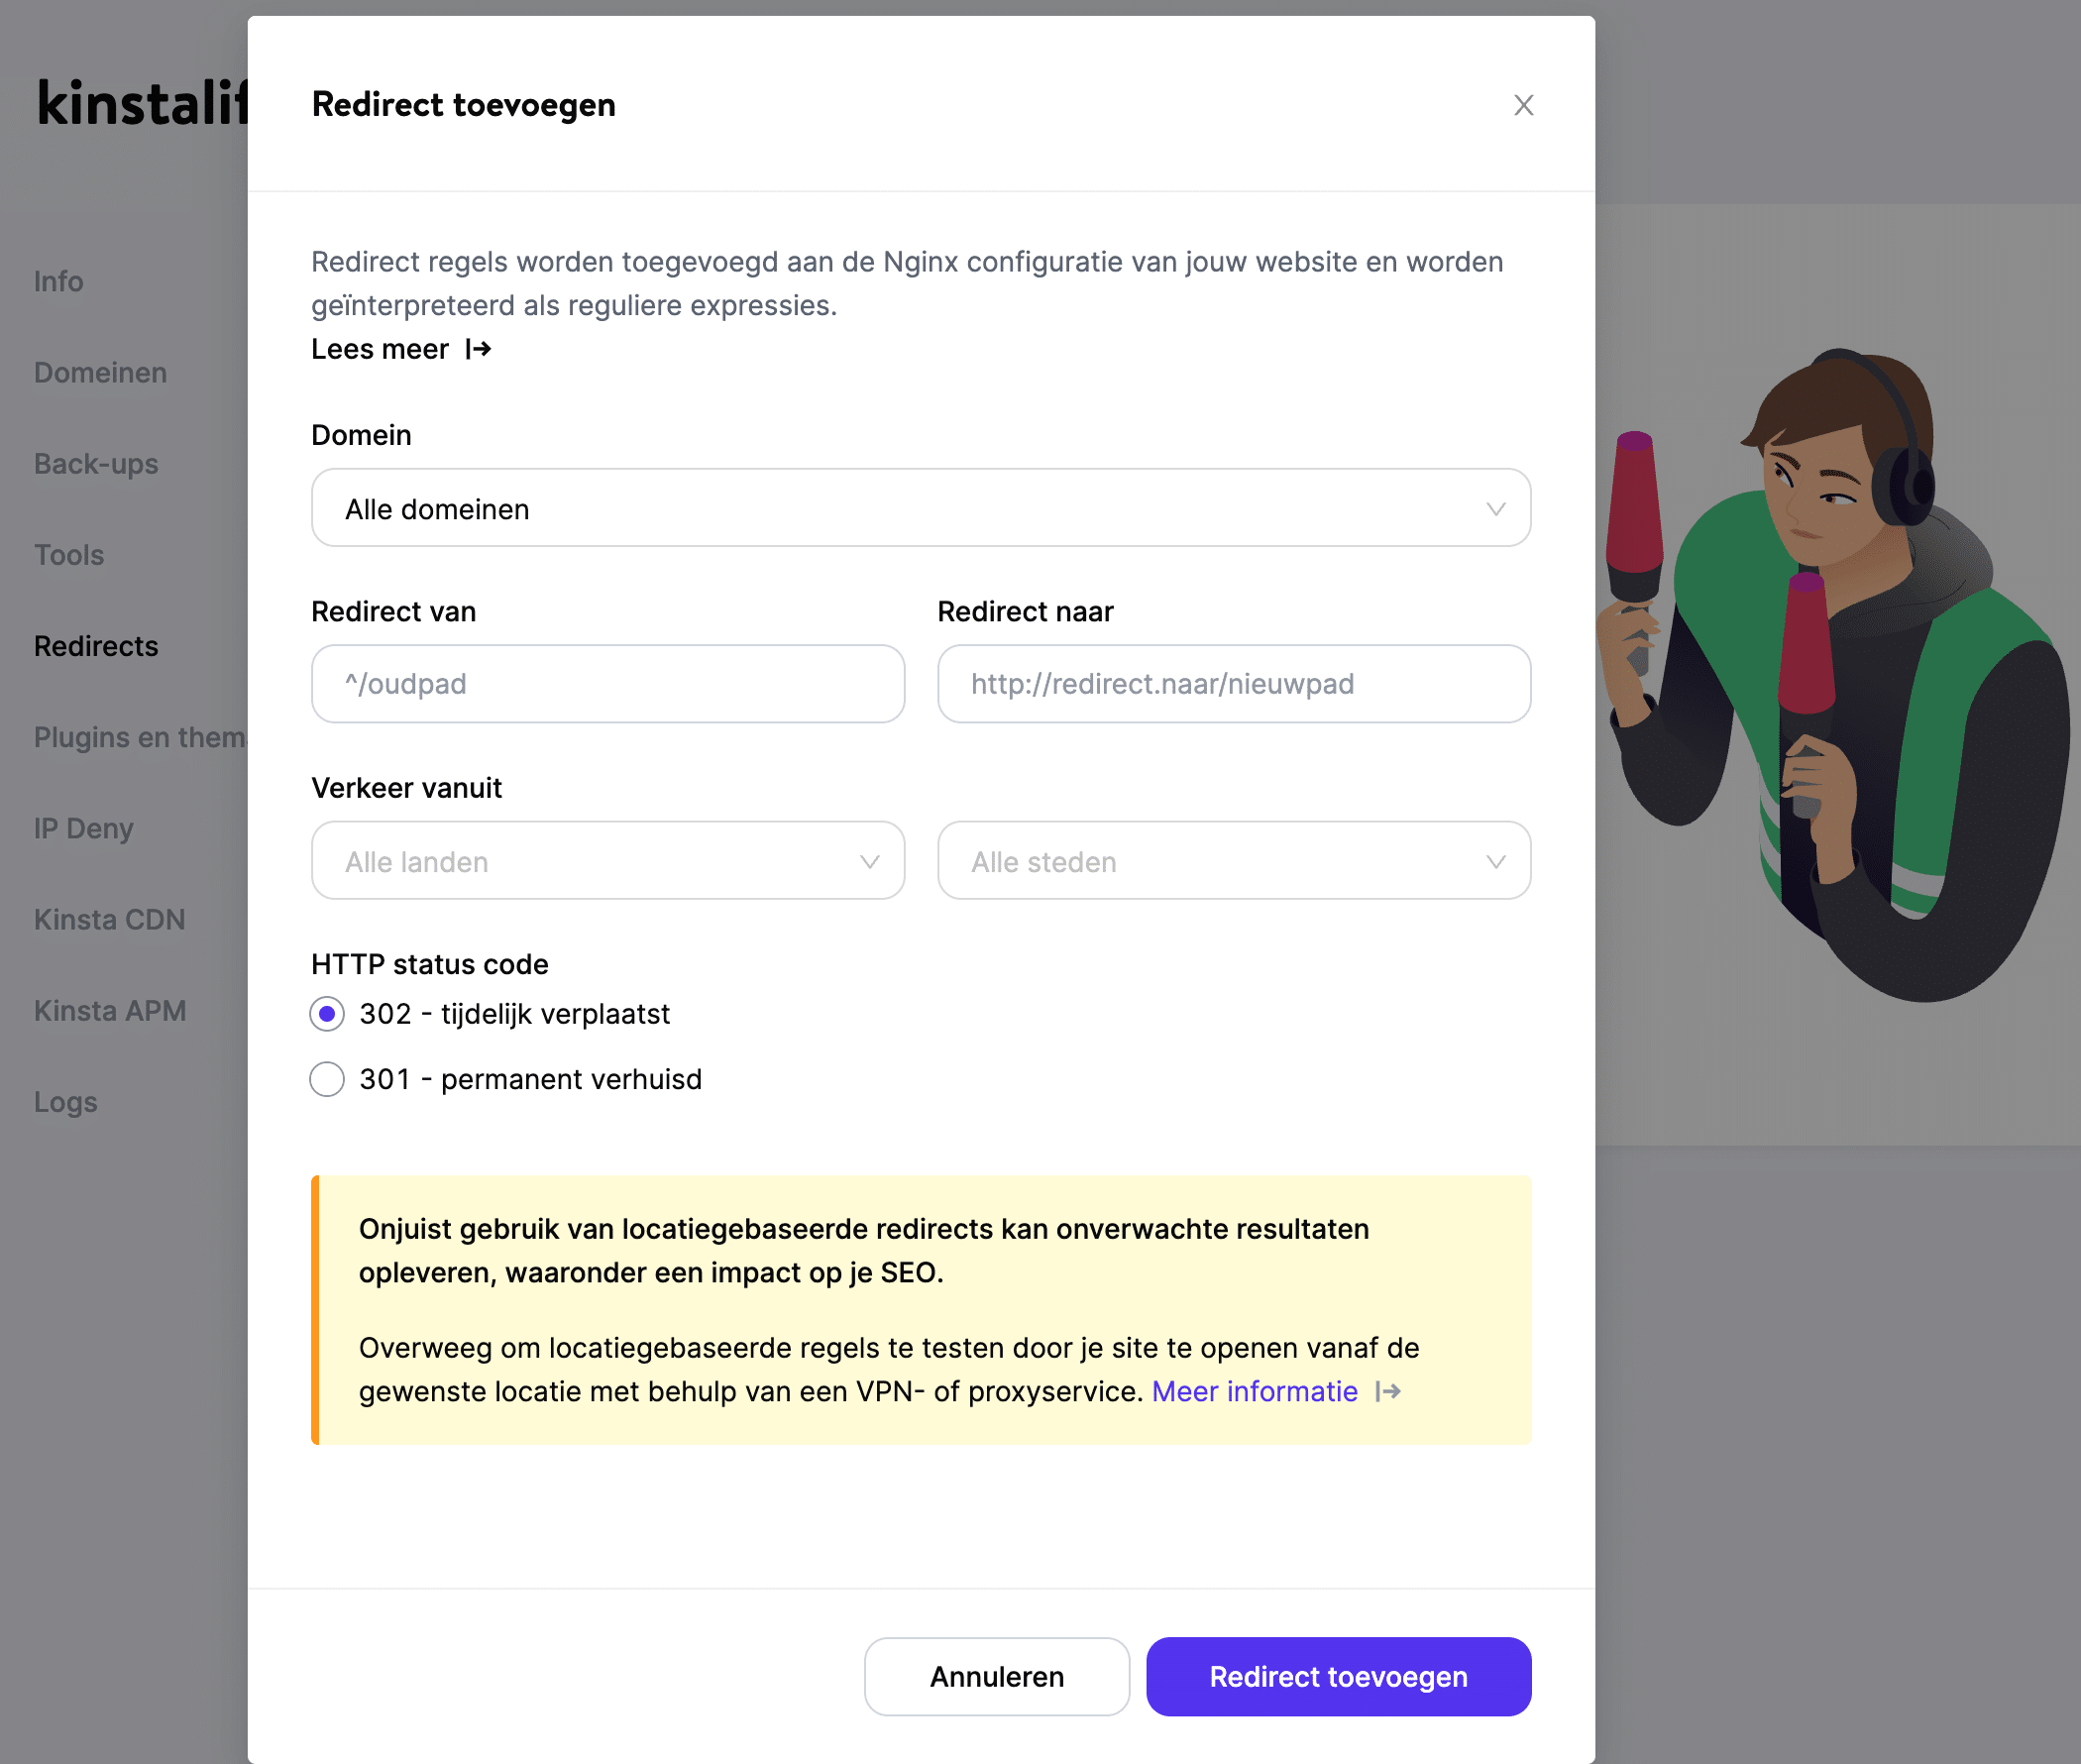
Task: Click the Redirect naar input field
Action: click(1233, 684)
